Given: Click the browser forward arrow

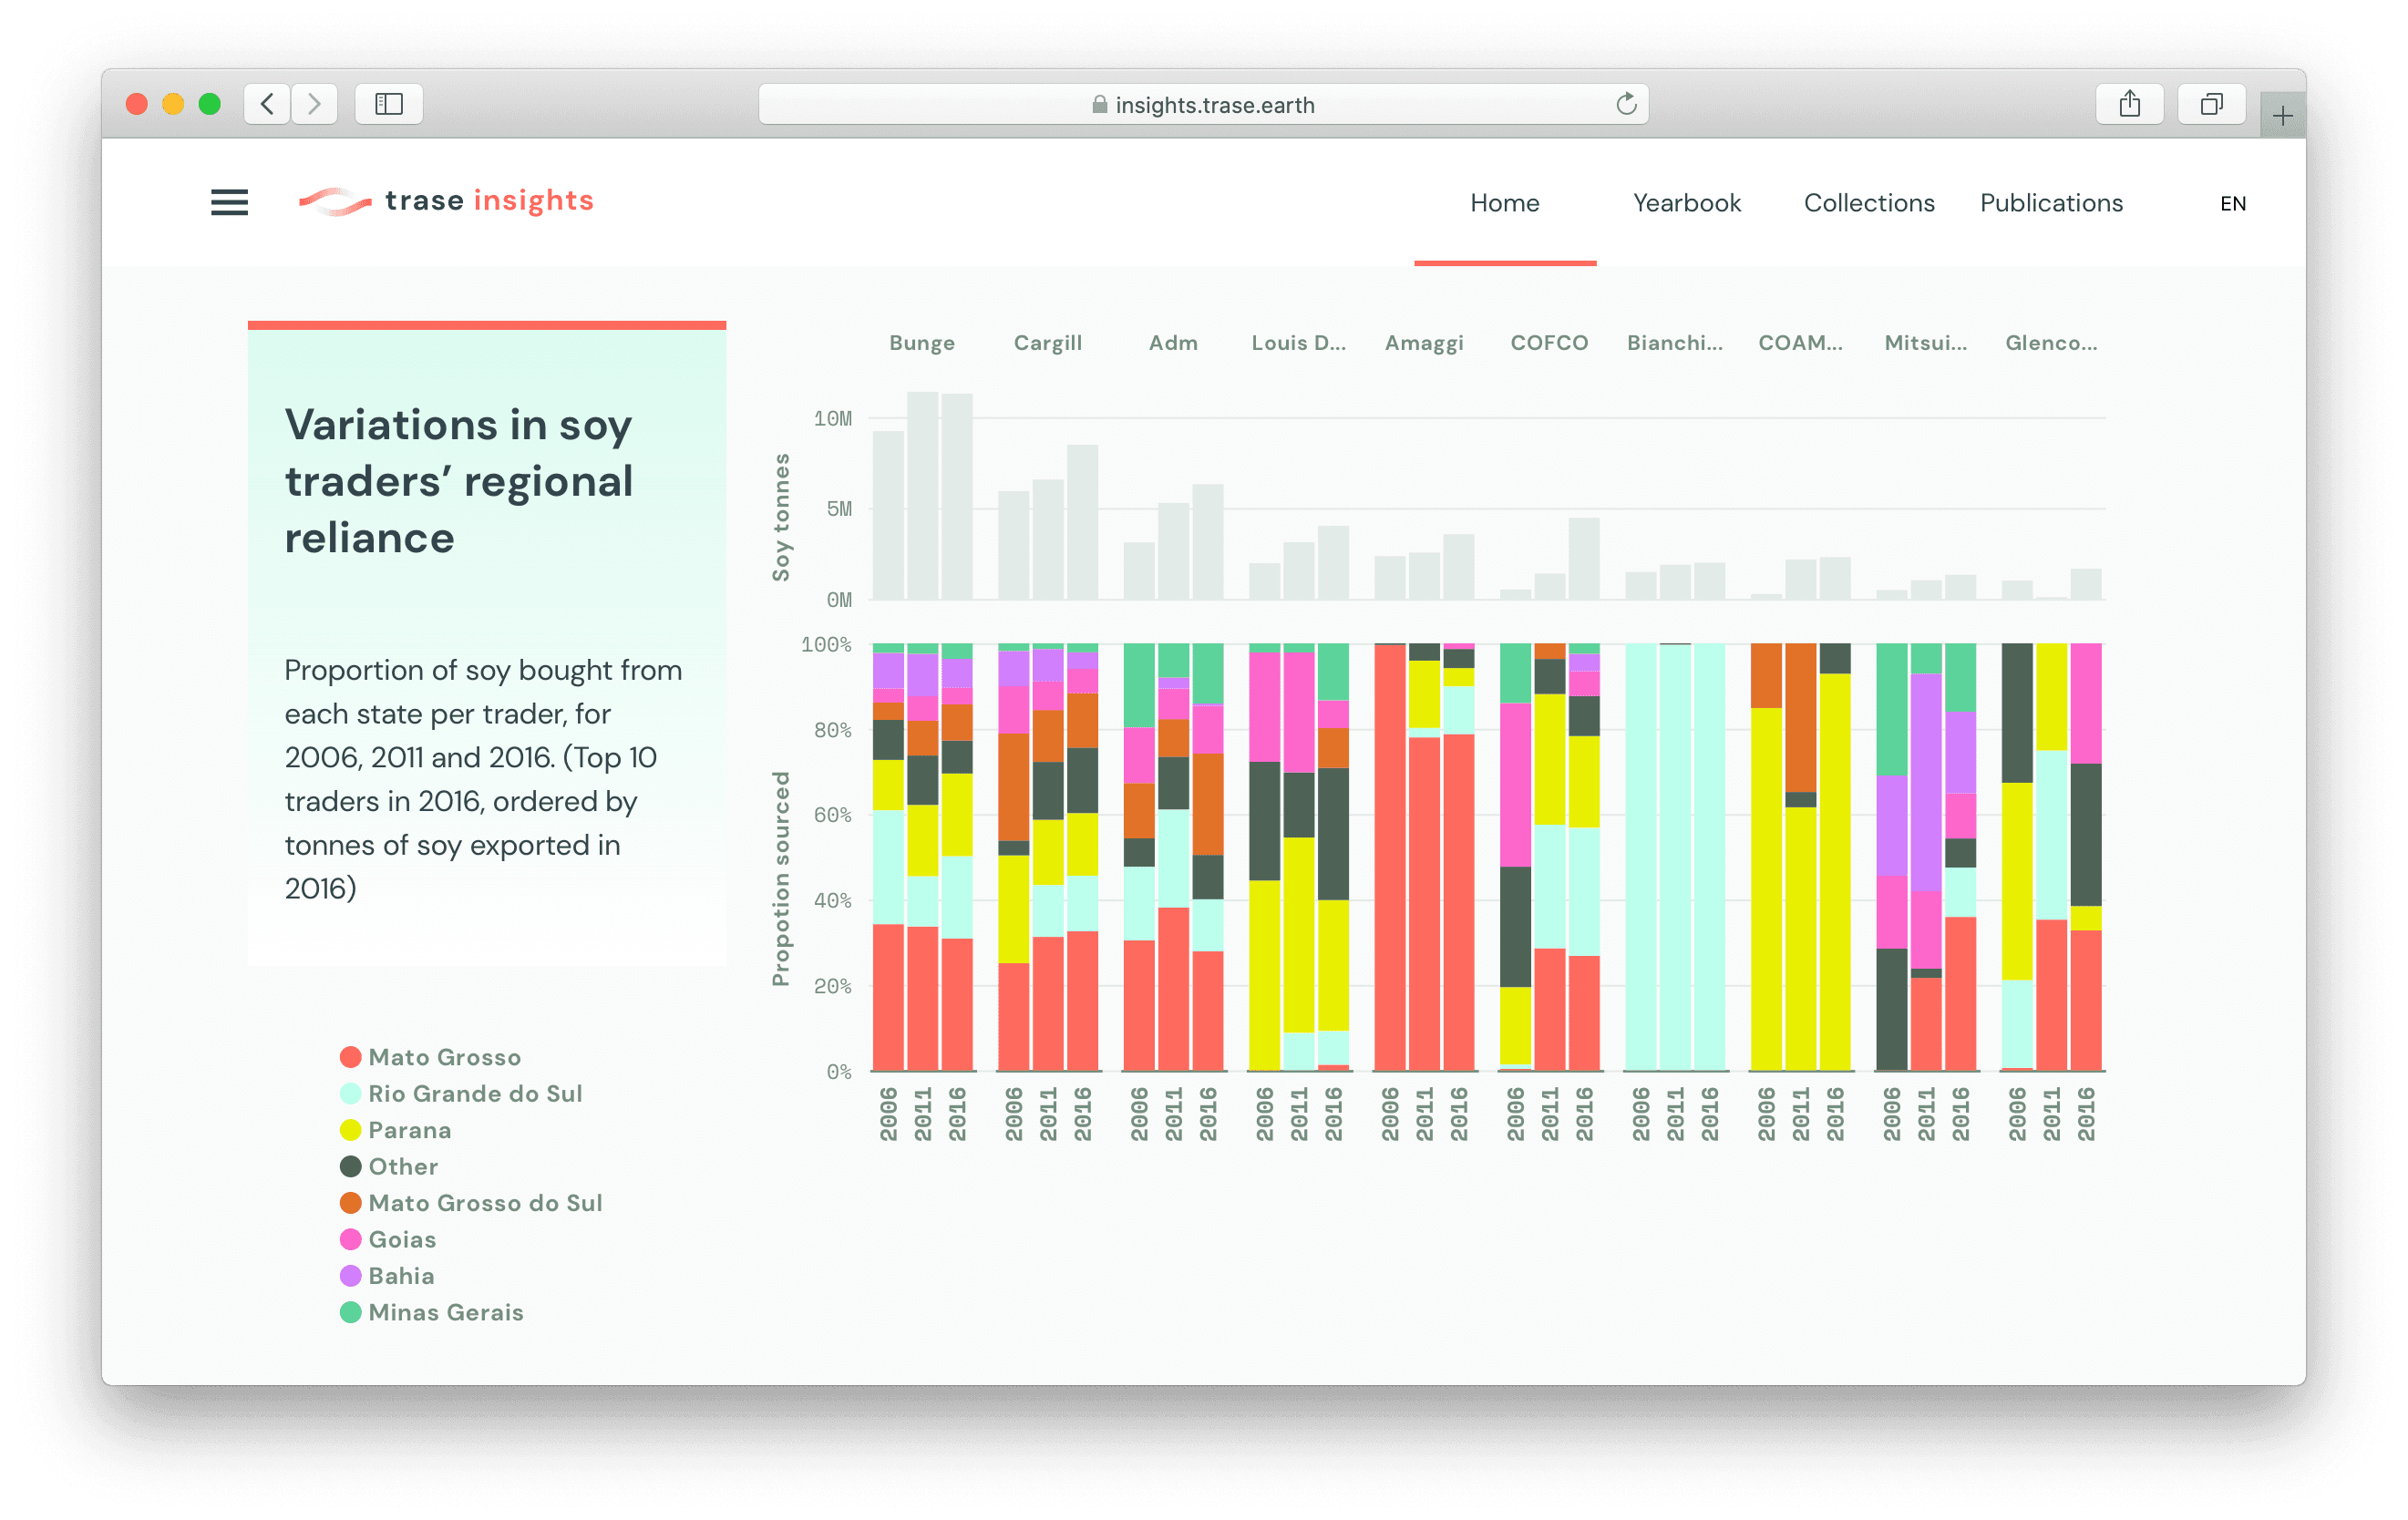Looking at the screenshot, I should 314,104.
